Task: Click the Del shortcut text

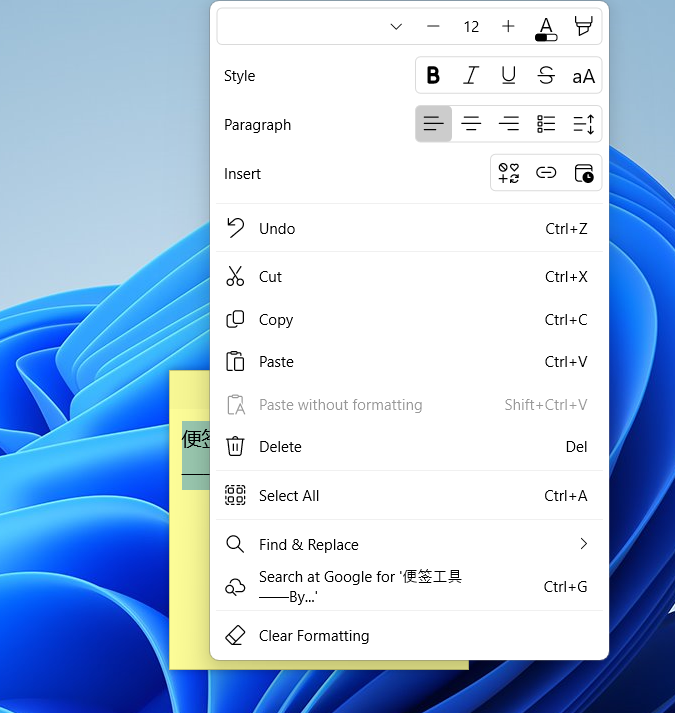Action: click(576, 447)
